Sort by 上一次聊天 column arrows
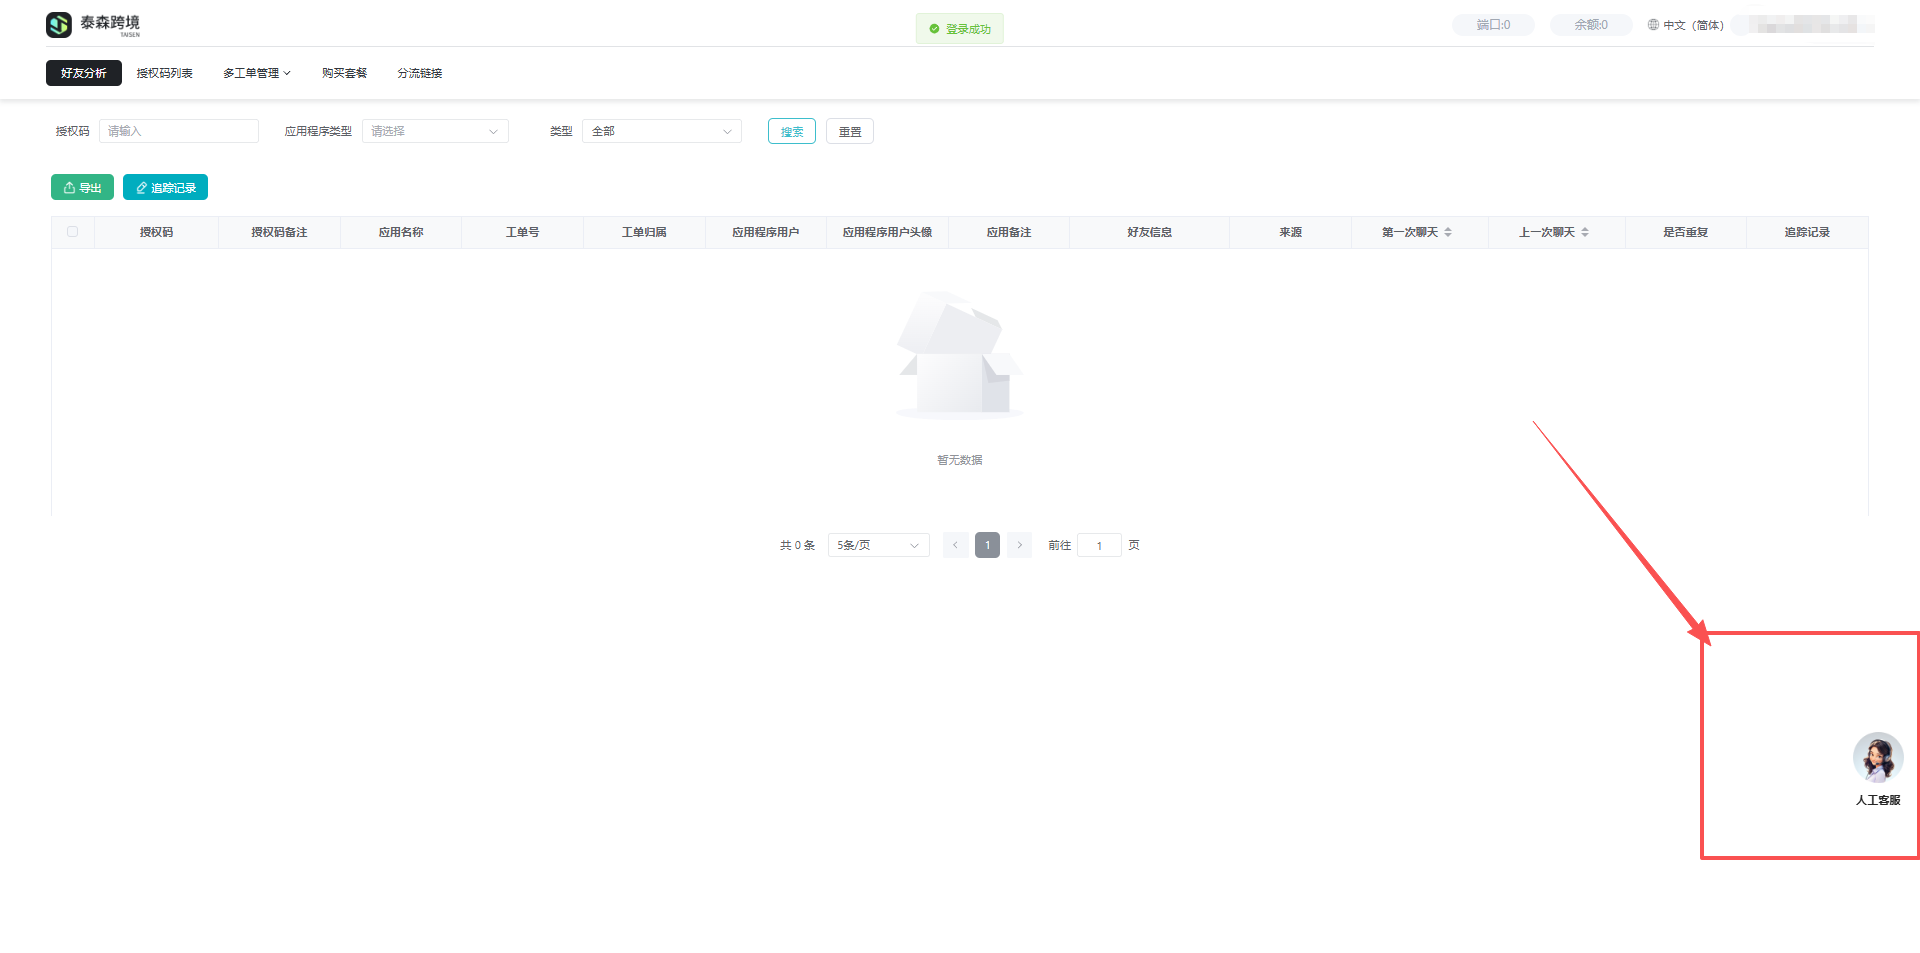The image size is (1920, 953). tap(1585, 232)
